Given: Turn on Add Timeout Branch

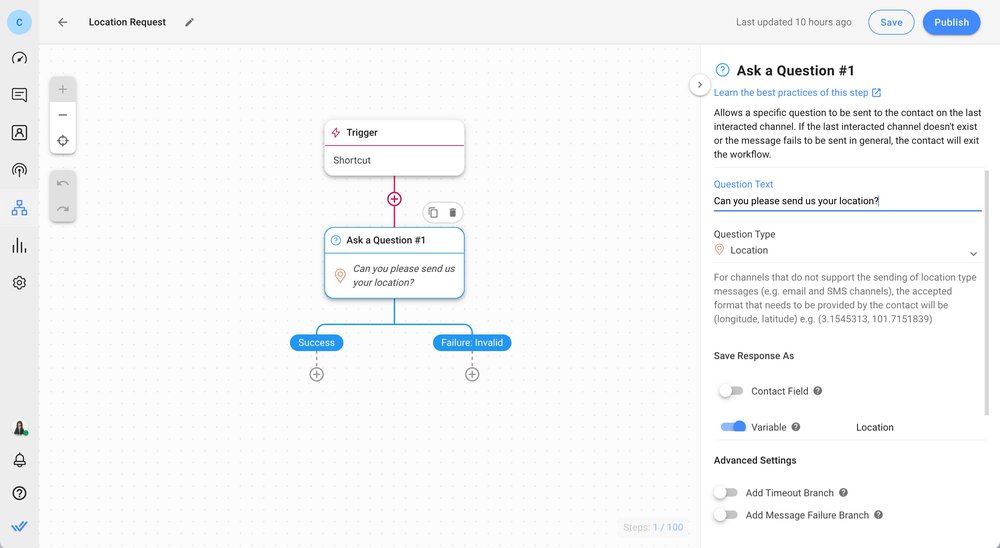Looking at the screenshot, I should (726, 493).
